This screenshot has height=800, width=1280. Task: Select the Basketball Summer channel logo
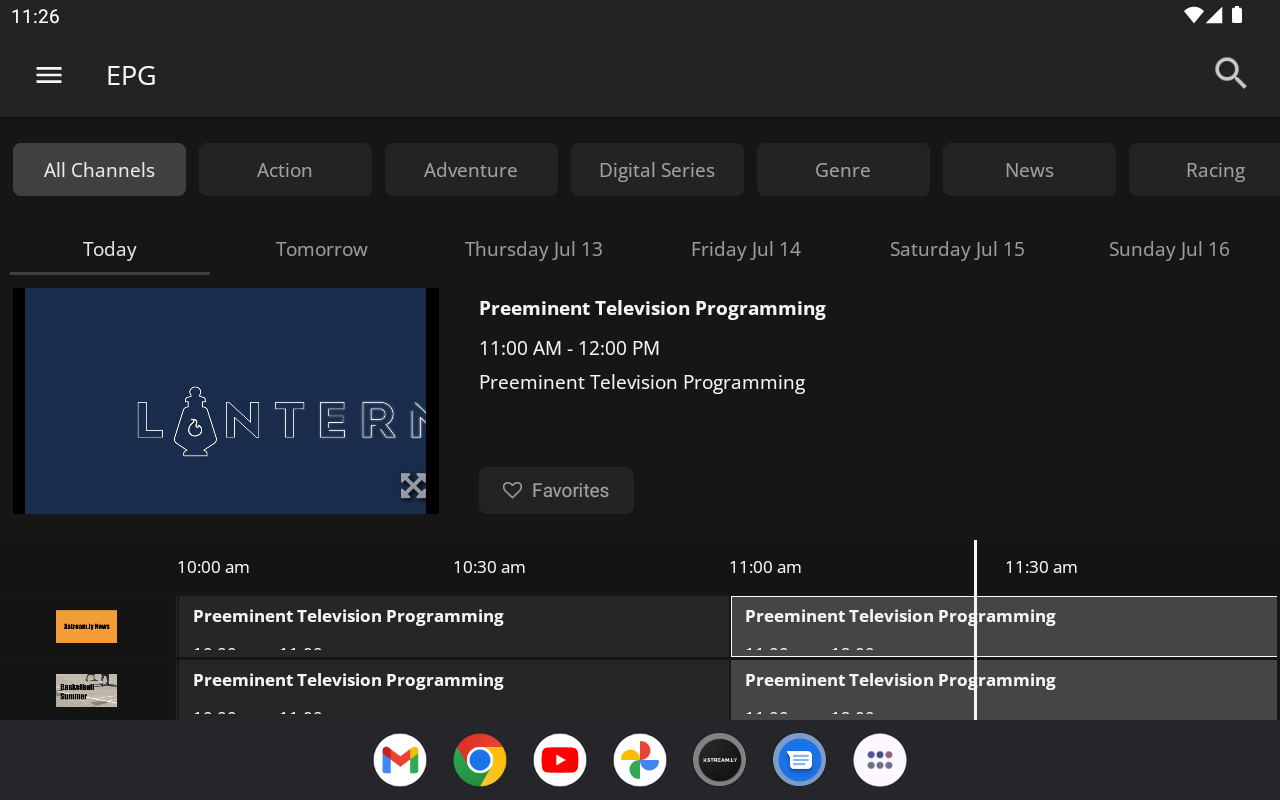[86, 690]
